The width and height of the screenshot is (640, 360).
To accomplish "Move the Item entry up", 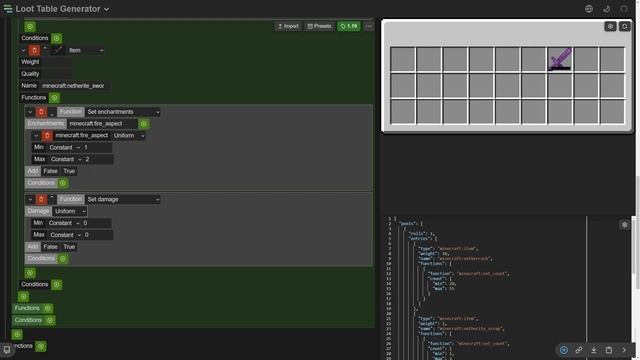I will 45,49.
